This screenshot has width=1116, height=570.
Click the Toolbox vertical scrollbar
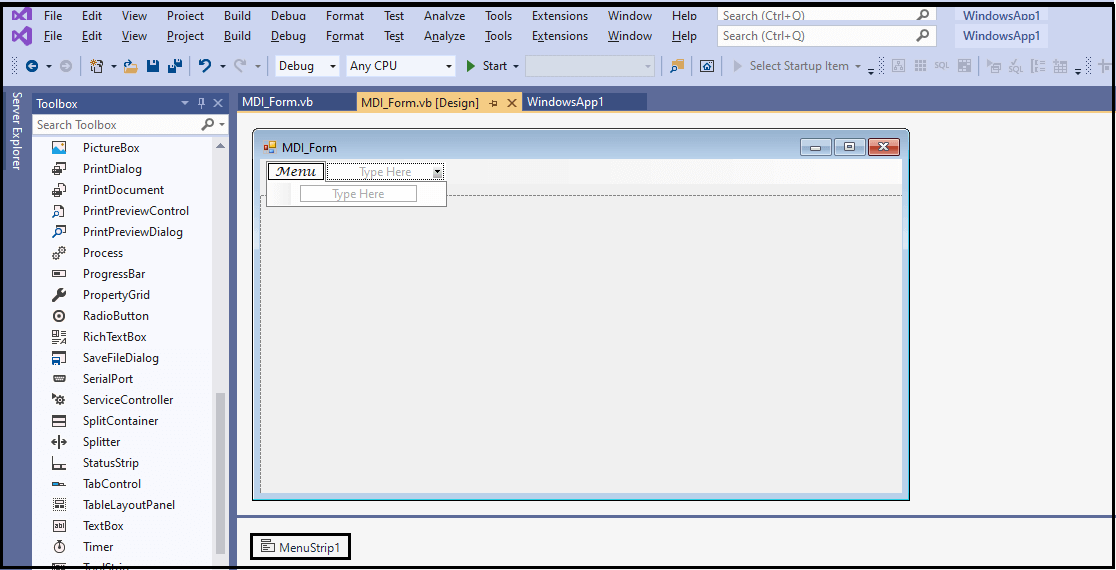[x=220, y=470]
